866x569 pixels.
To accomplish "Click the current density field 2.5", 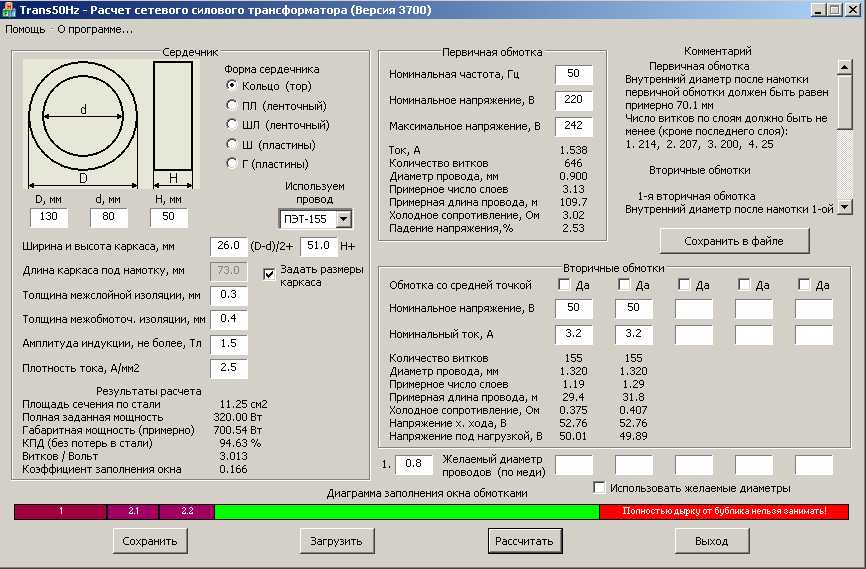I will [229, 368].
